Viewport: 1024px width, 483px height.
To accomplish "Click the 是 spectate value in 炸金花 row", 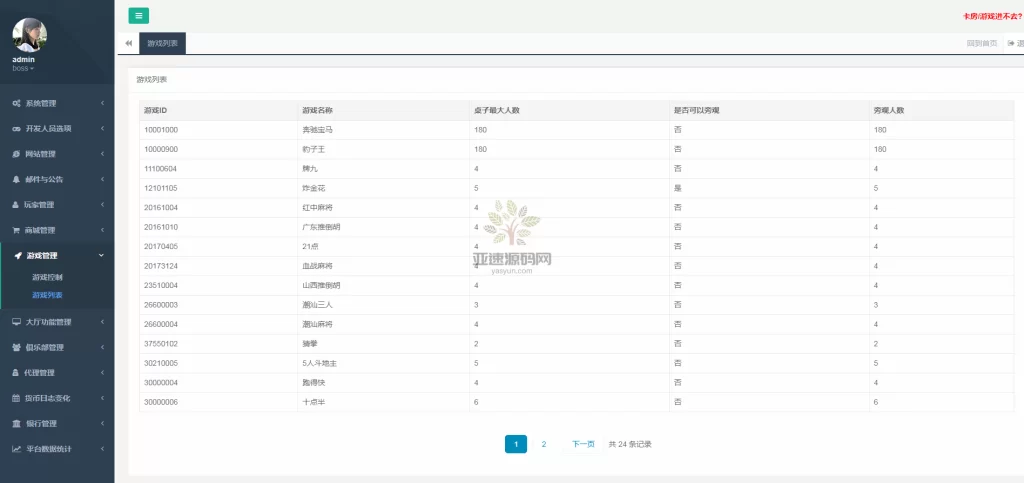I will pos(677,188).
